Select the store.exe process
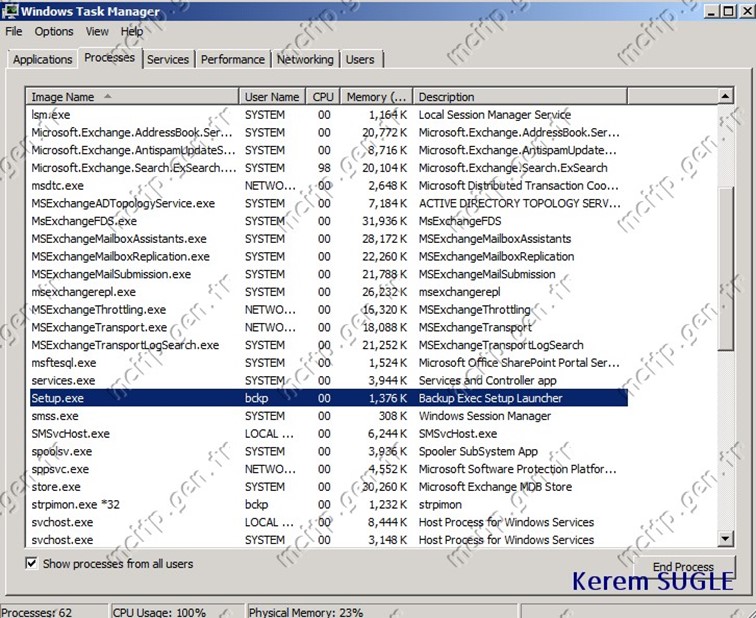The height and width of the screenshot is (618, 756). (328, 487)
